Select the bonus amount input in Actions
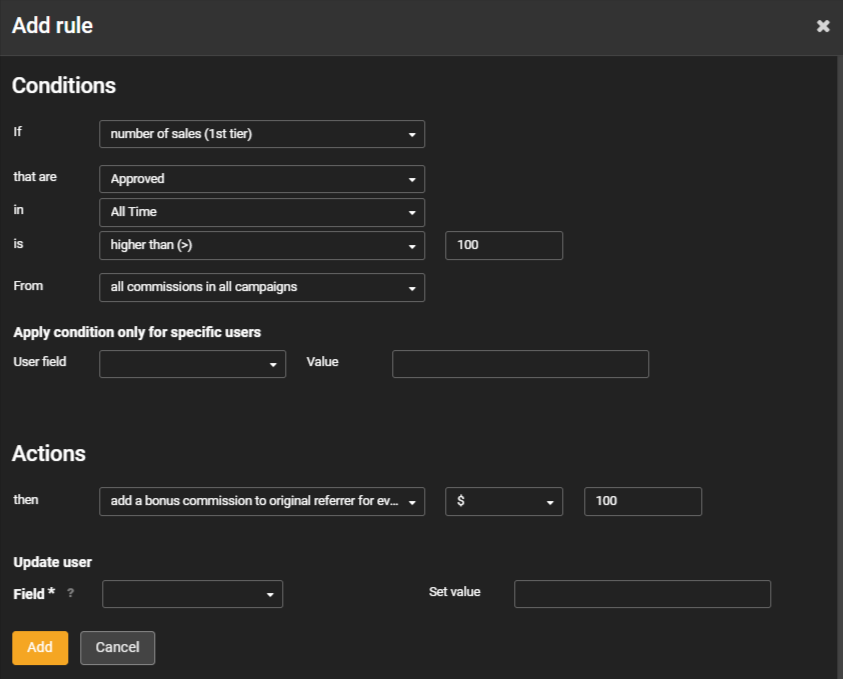Viewport: 843px width, 679px height. 642,501
